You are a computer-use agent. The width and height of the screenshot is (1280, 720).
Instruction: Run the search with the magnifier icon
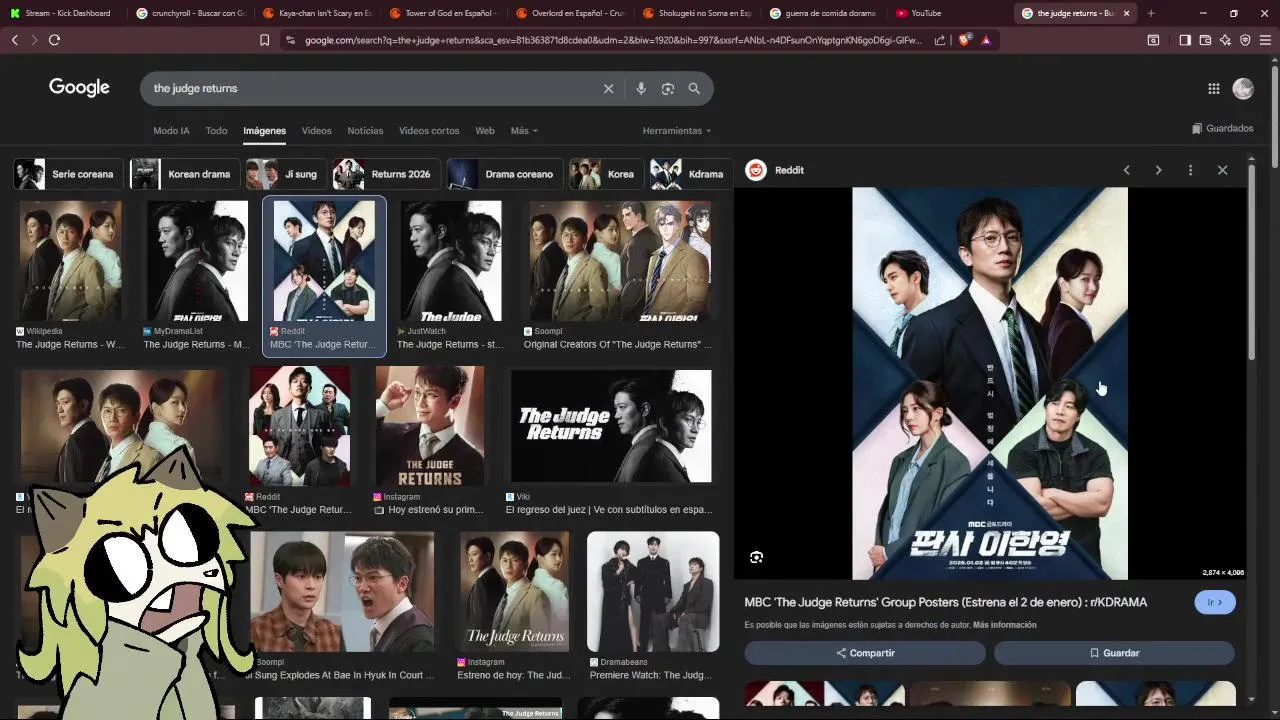click(x=694, y=88)
